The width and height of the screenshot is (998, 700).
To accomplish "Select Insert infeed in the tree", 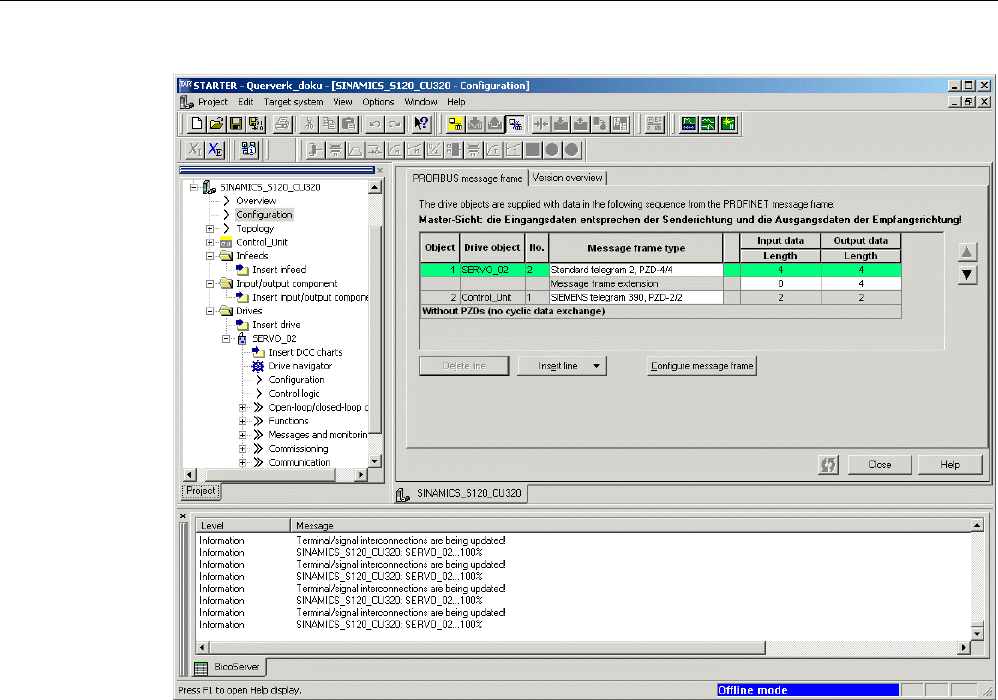I will [279, 270].
